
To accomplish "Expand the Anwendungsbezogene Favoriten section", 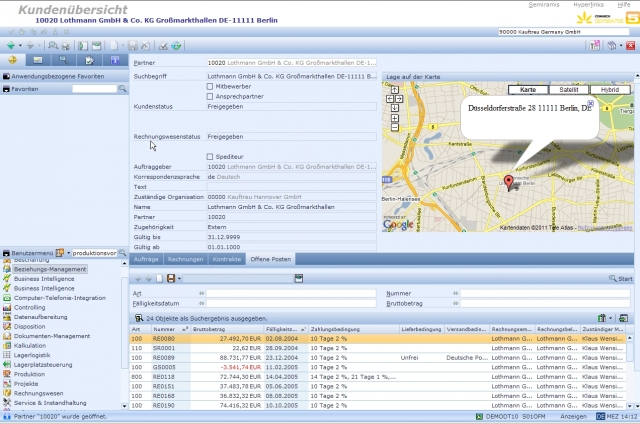I will tap(6, 76).
